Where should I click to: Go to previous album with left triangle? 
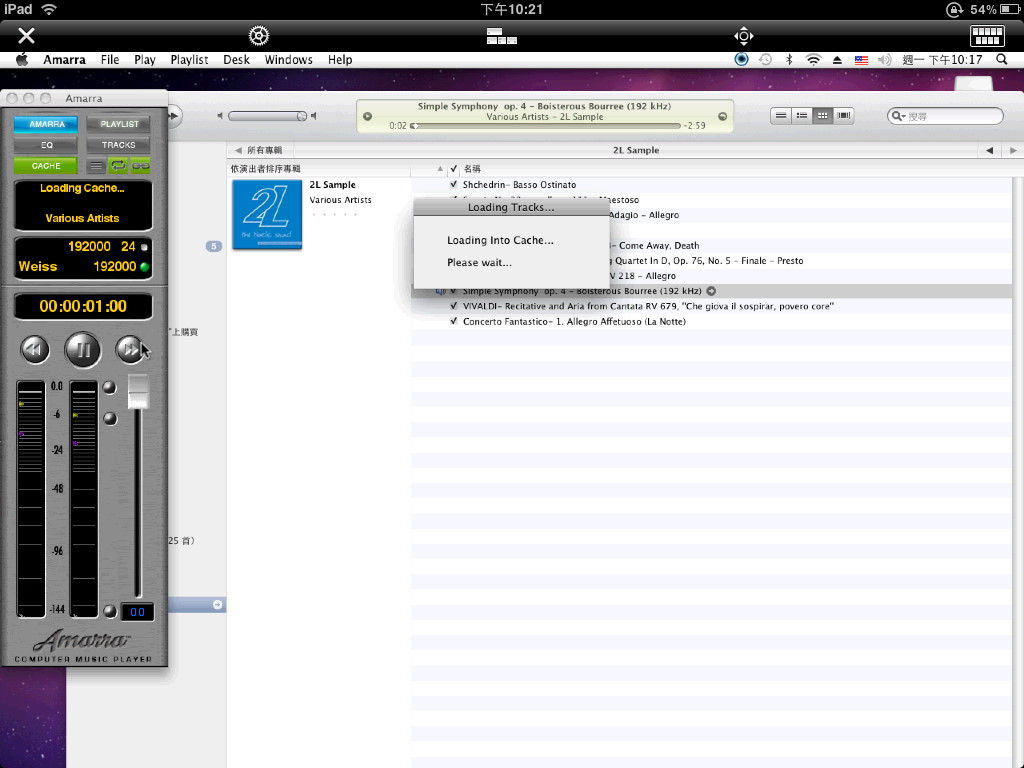coord(989,150)
